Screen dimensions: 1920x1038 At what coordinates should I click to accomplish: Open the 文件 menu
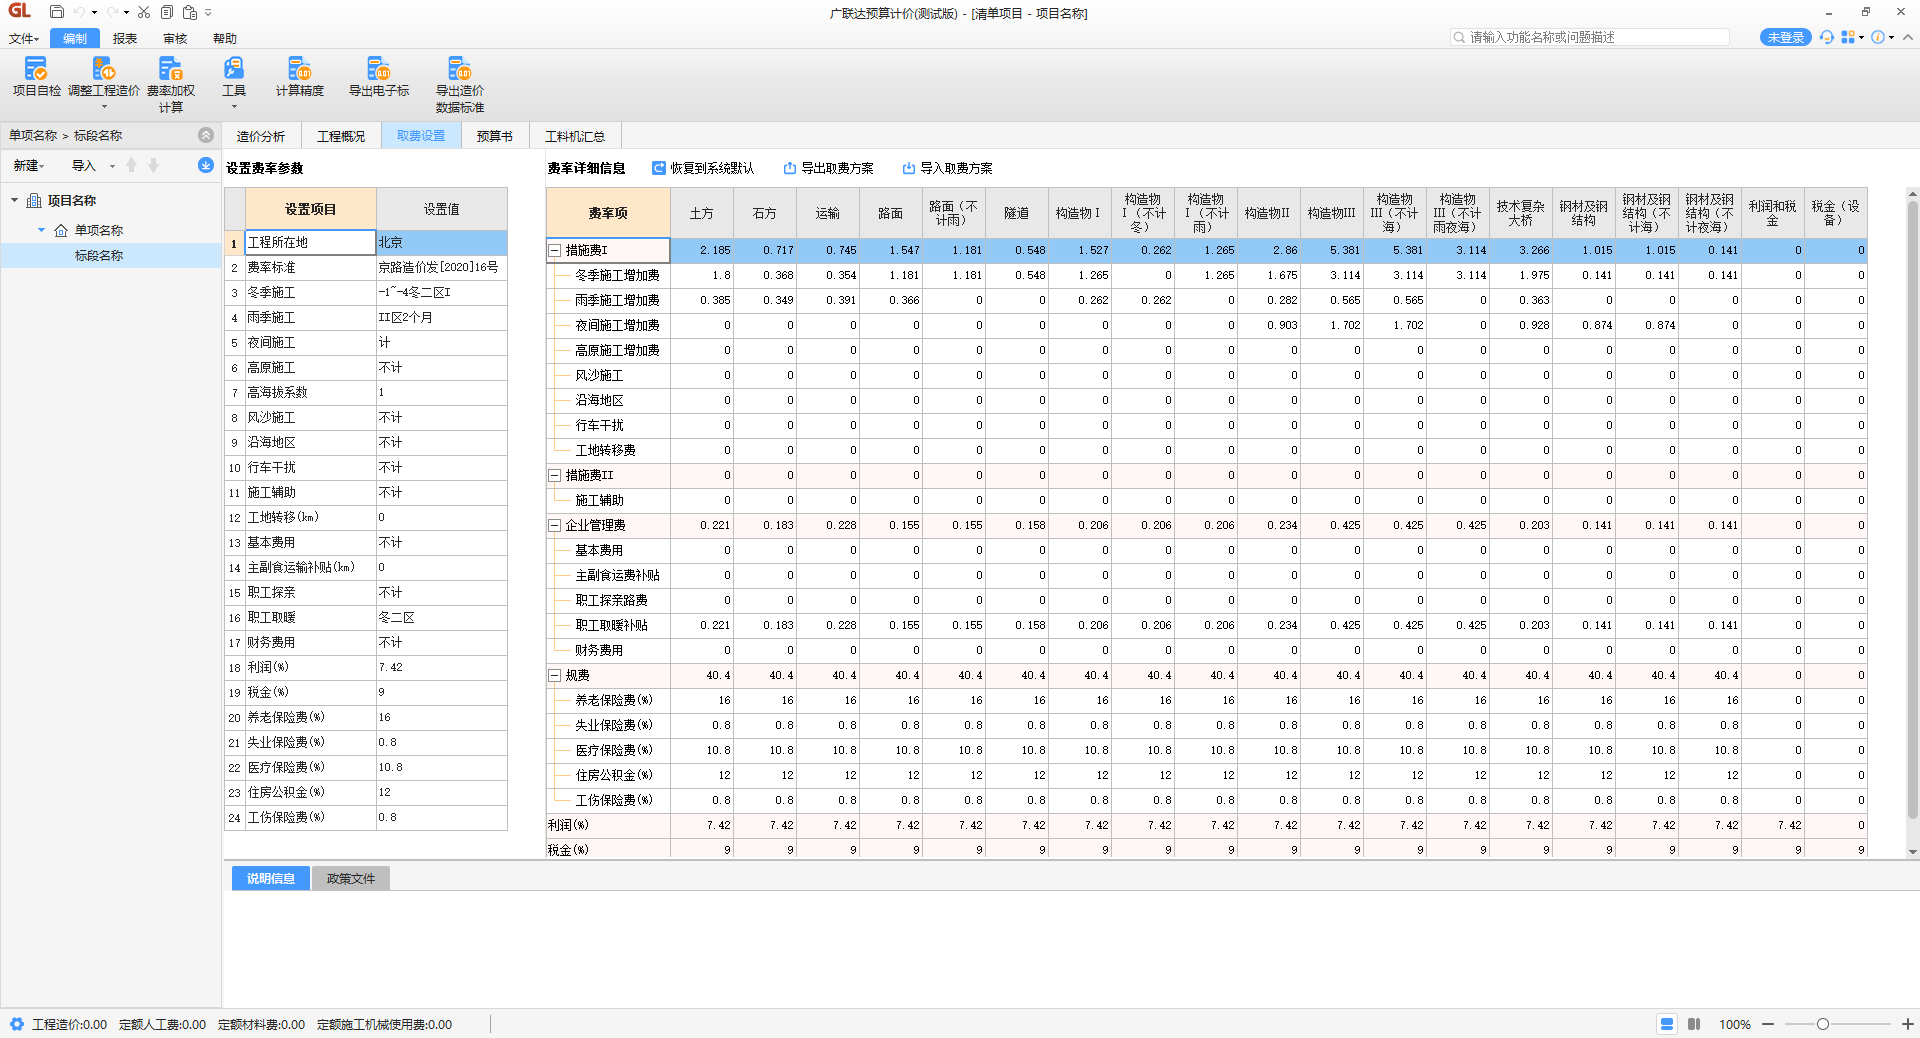24,38
